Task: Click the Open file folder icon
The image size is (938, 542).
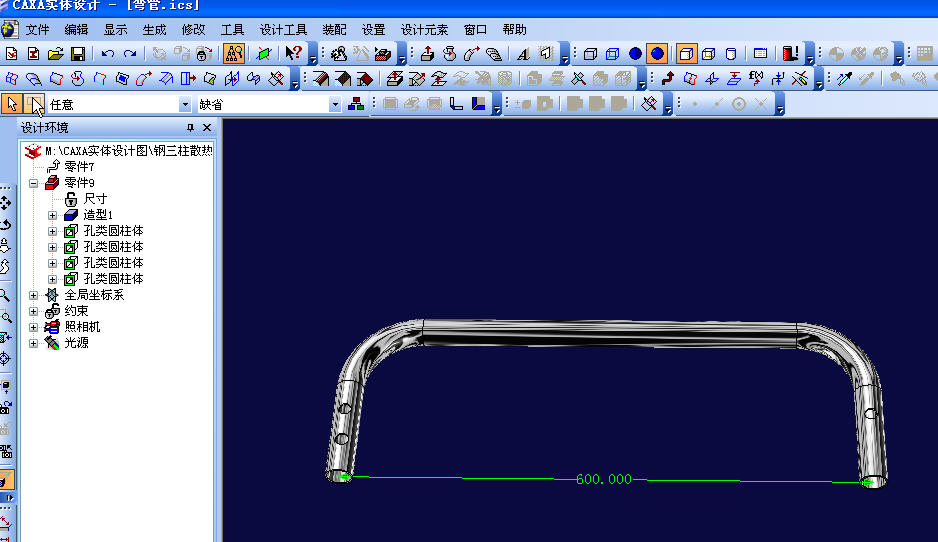Action: point(56,54)
